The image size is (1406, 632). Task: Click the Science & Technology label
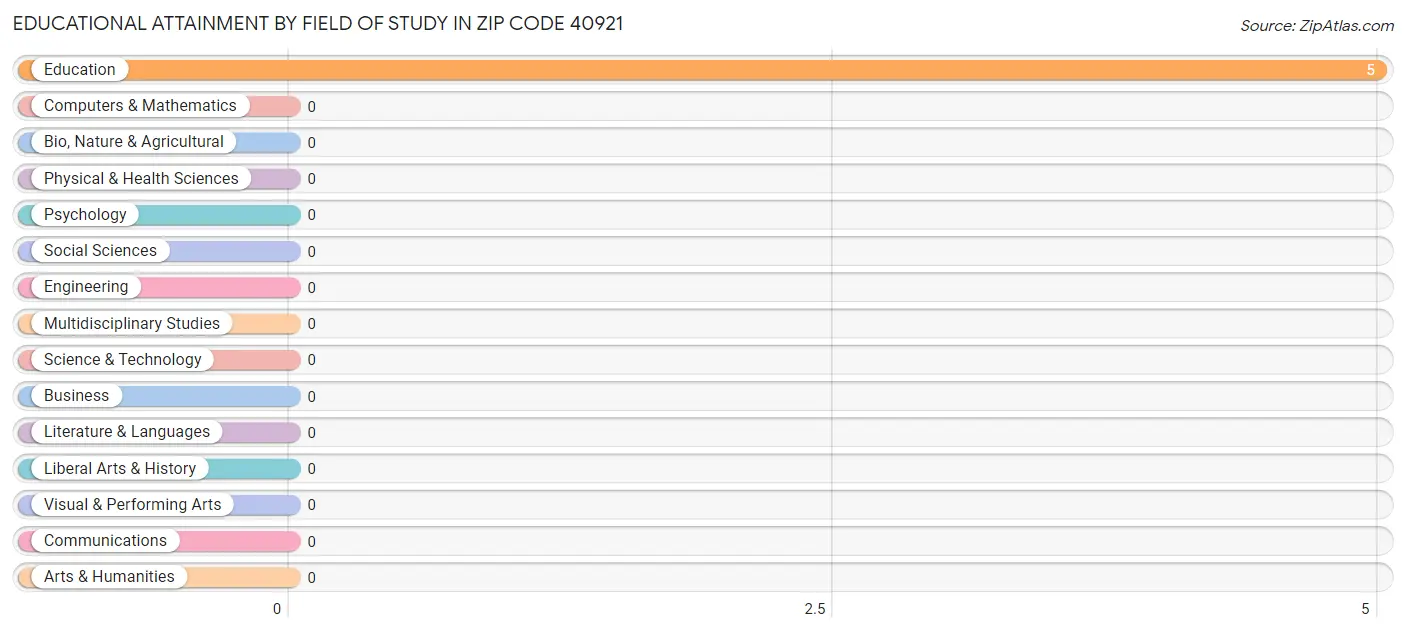pos(123,359)
